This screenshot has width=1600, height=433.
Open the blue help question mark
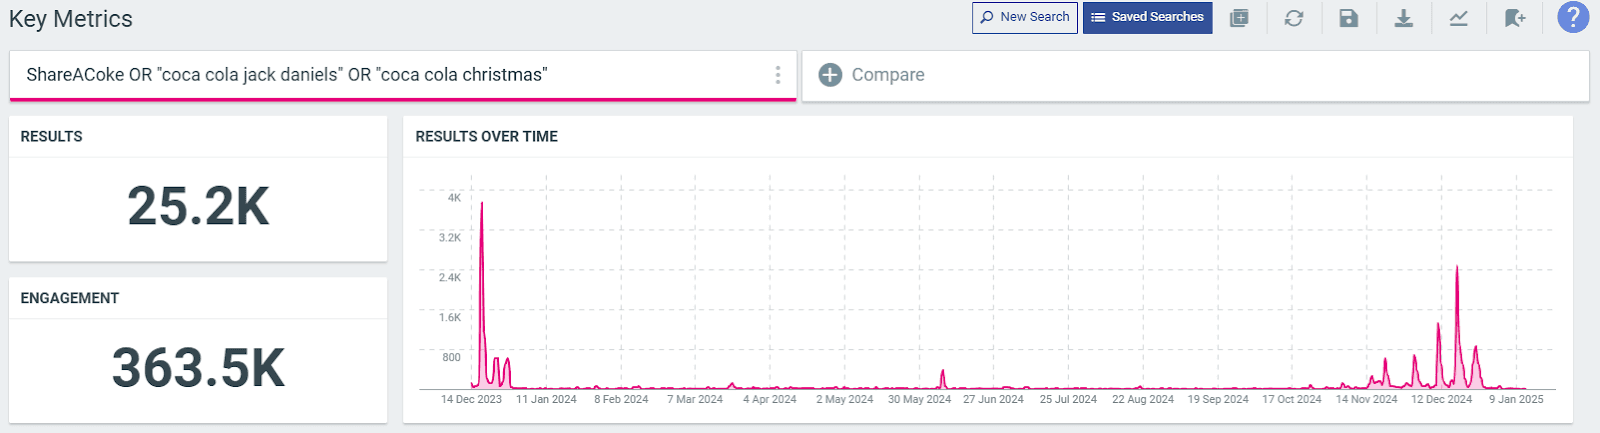[x=1573, y=17]
